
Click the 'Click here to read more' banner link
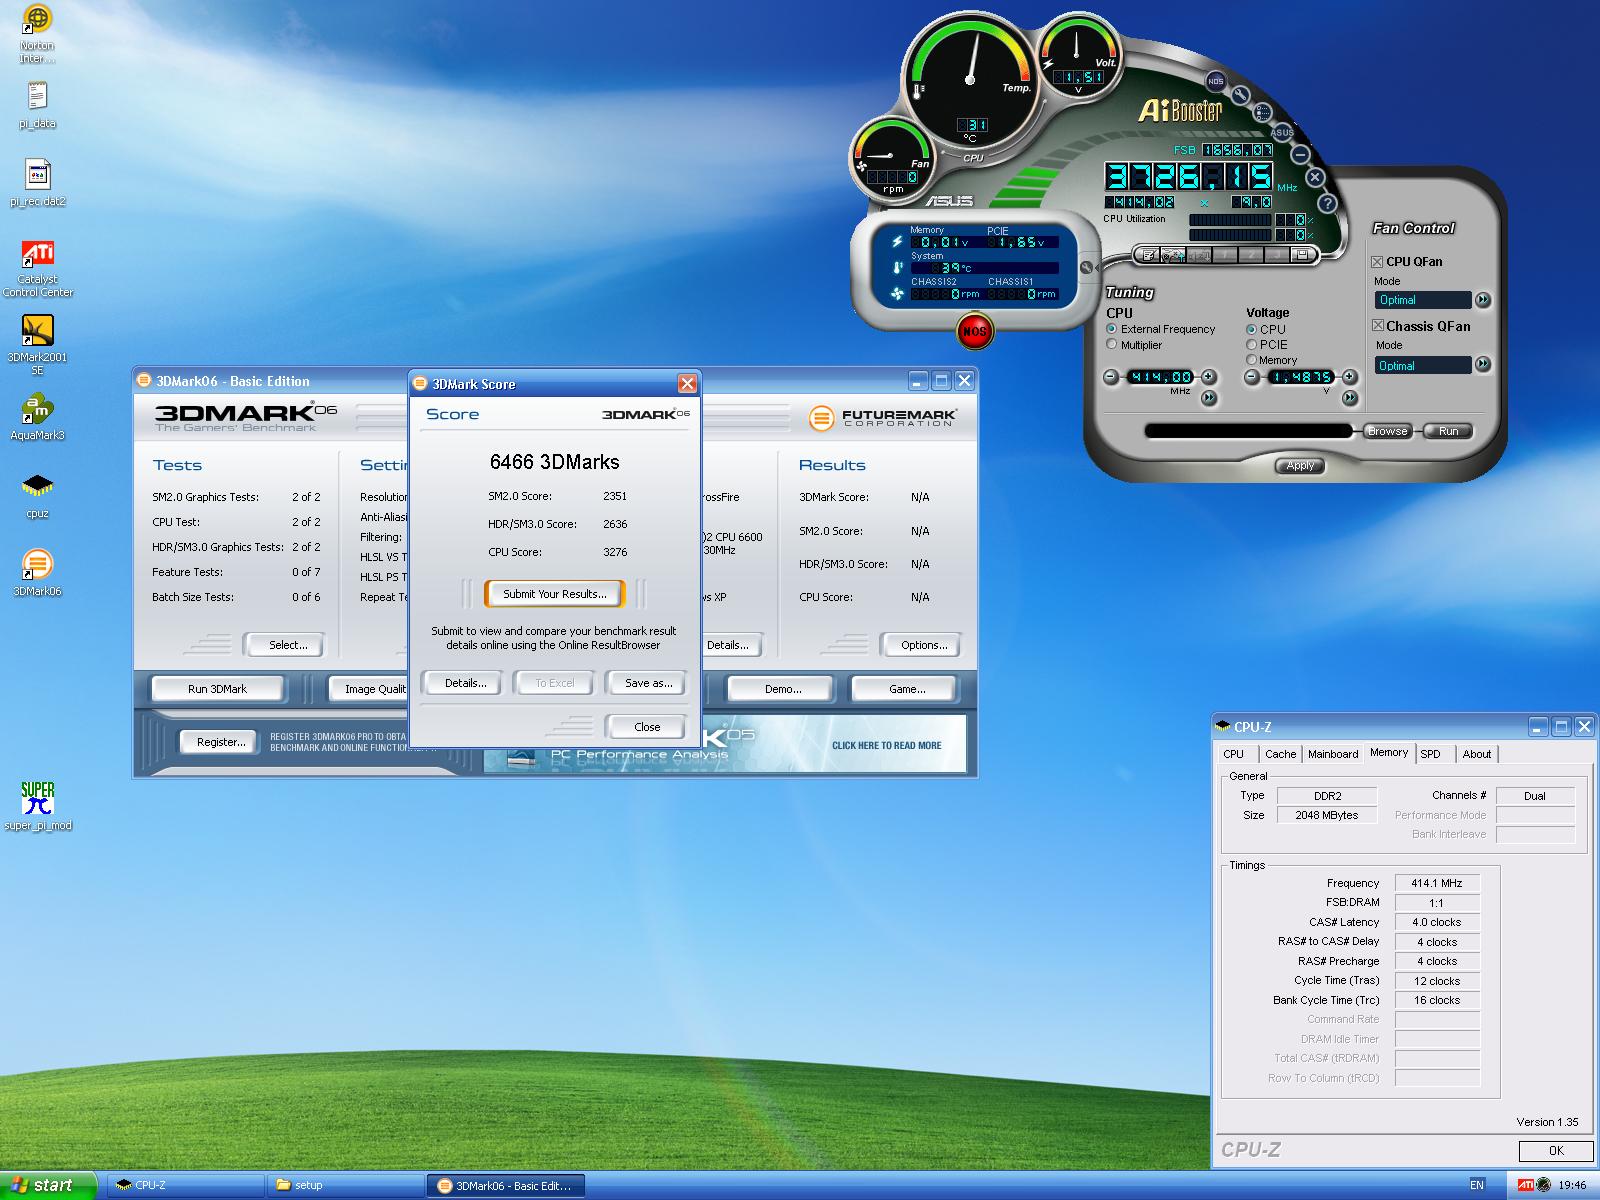point(886,745)
